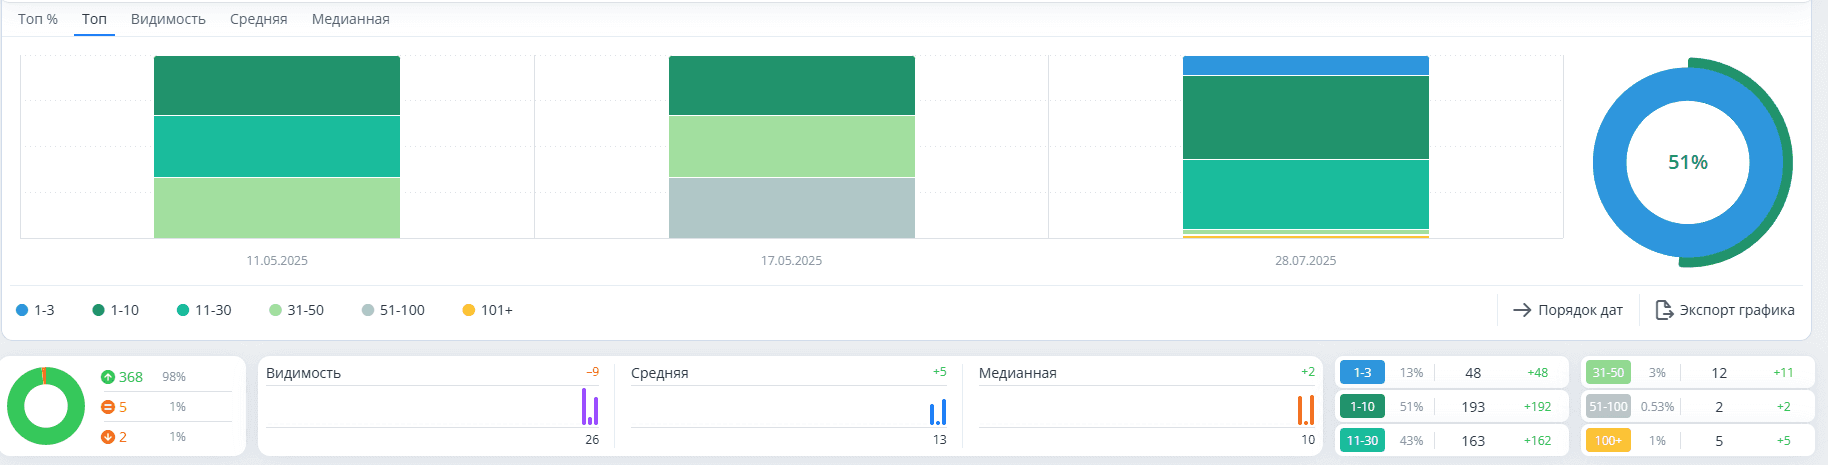Click the blue 1-3 range badge
The height and width of the screenshot is (465, 1828).
(1362, 373)
